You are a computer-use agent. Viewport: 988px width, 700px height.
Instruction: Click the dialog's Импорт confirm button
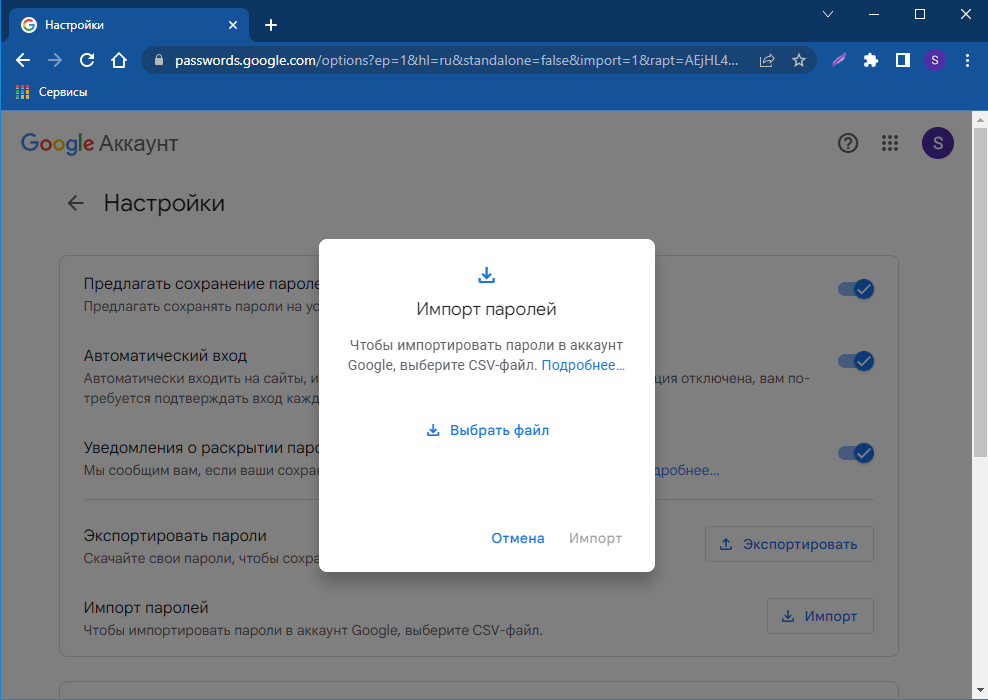tap(595, 538)
